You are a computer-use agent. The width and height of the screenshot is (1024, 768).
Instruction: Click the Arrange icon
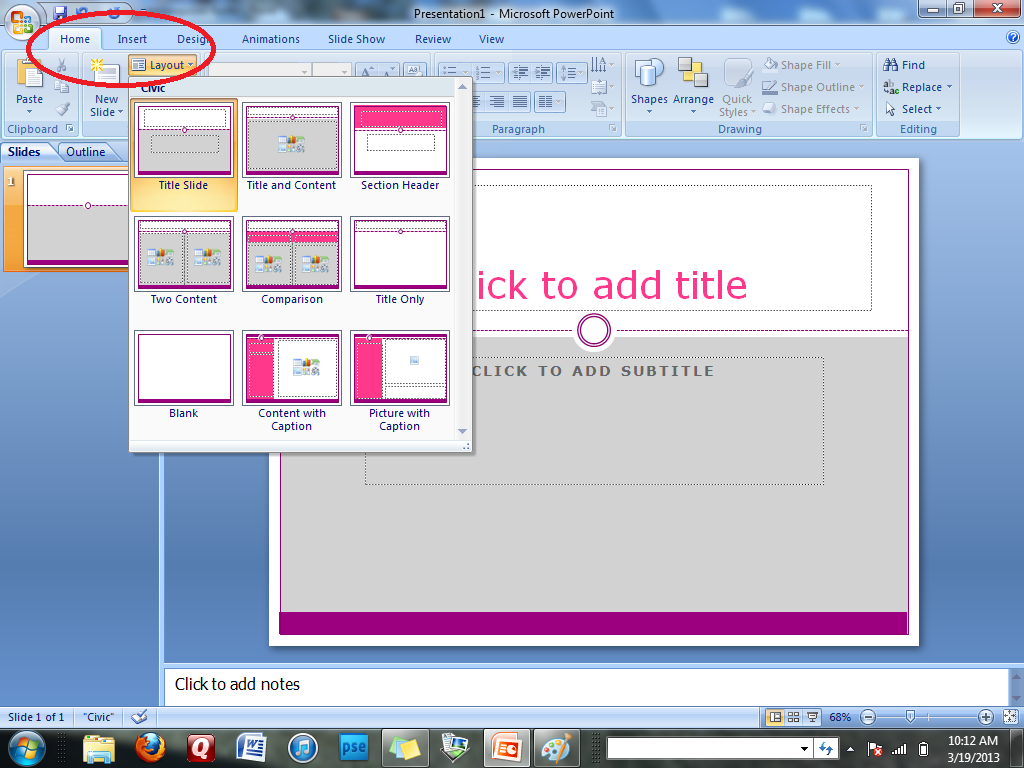tap(693, 73)
